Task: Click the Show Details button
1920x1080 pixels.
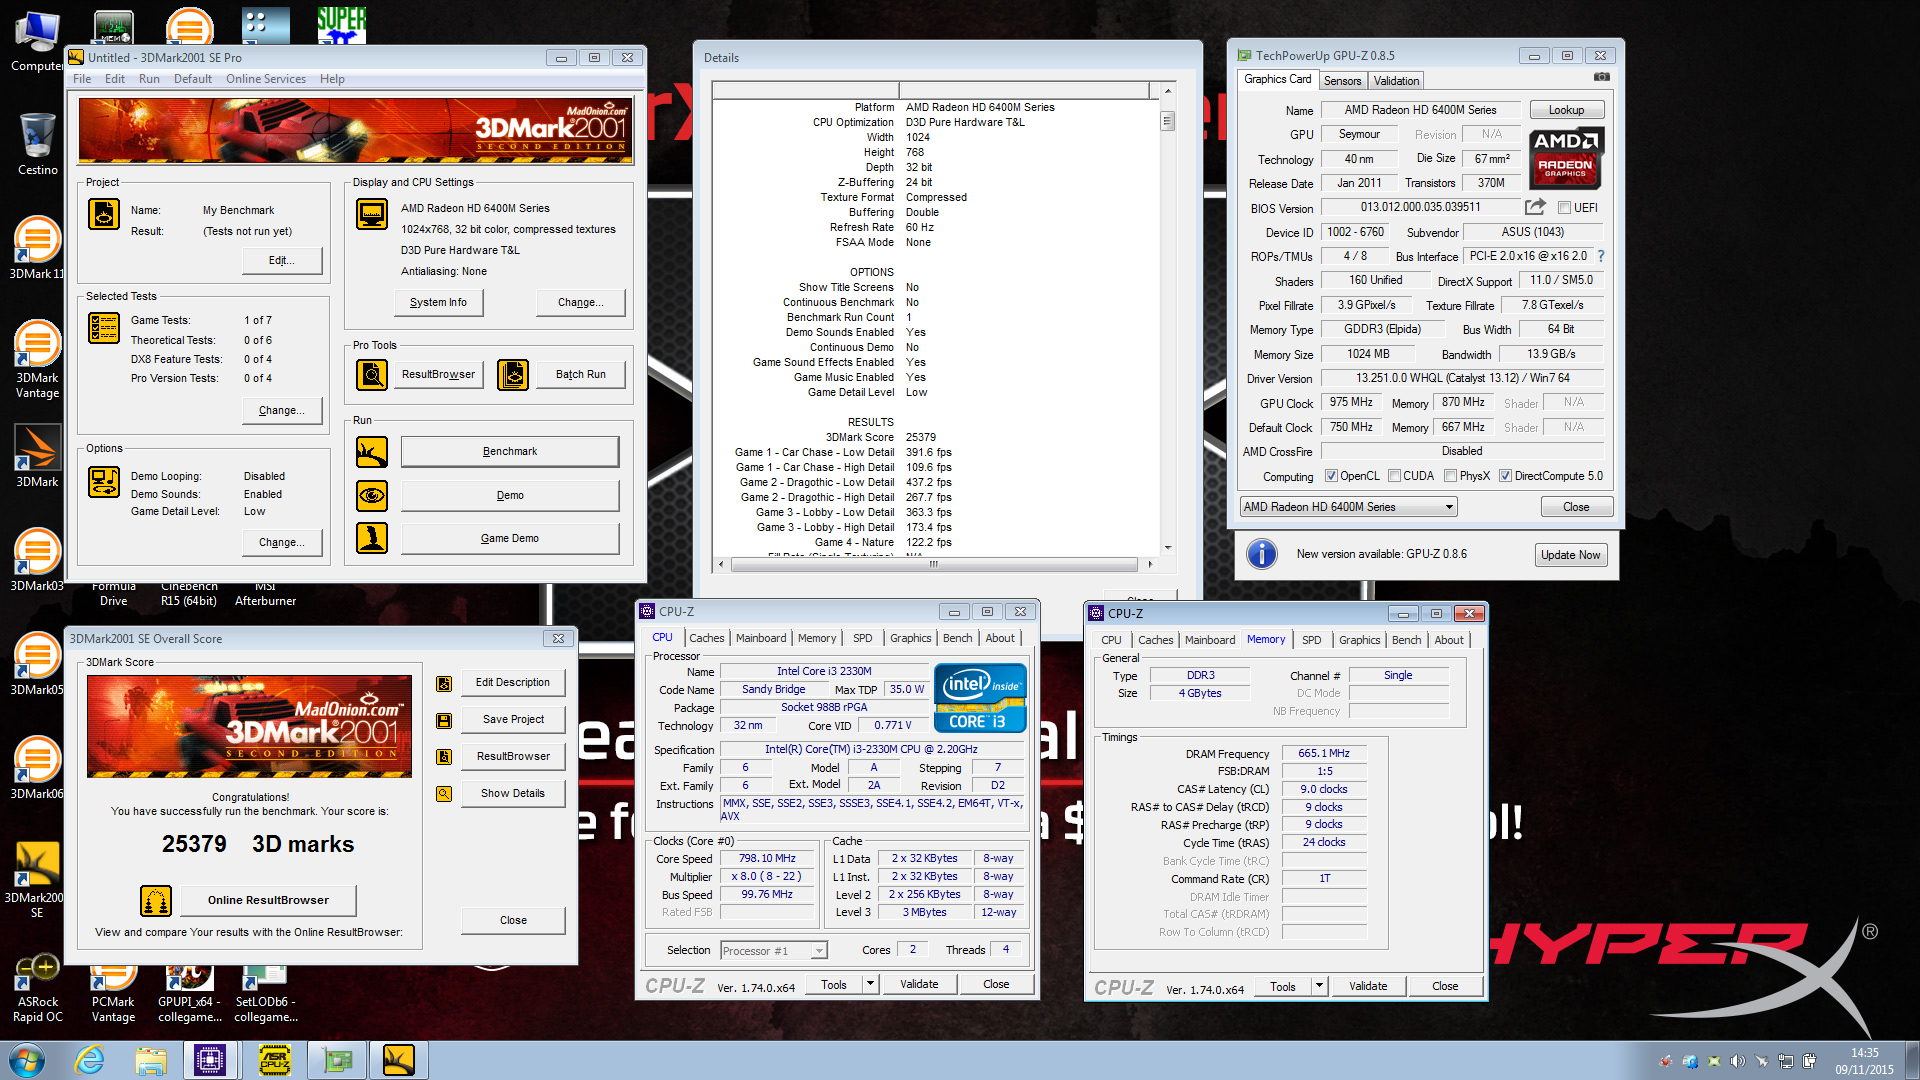Action: [x=513, y=794]
